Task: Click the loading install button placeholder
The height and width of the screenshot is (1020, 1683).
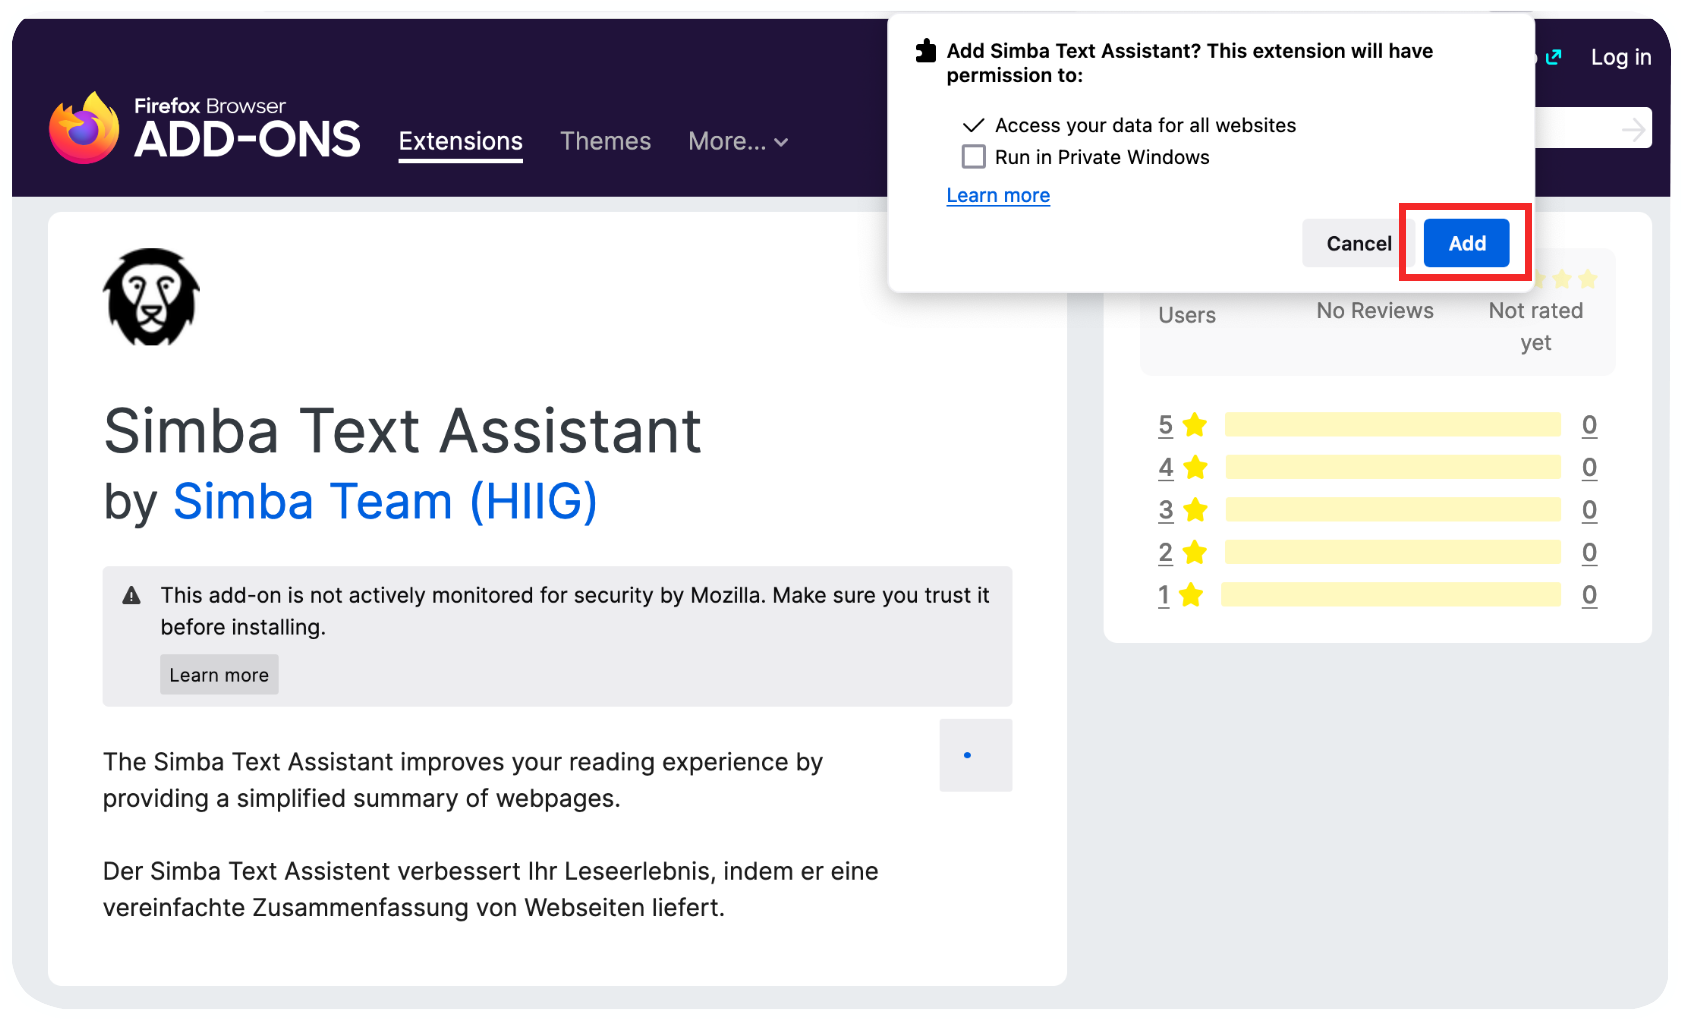Action: 976,755
